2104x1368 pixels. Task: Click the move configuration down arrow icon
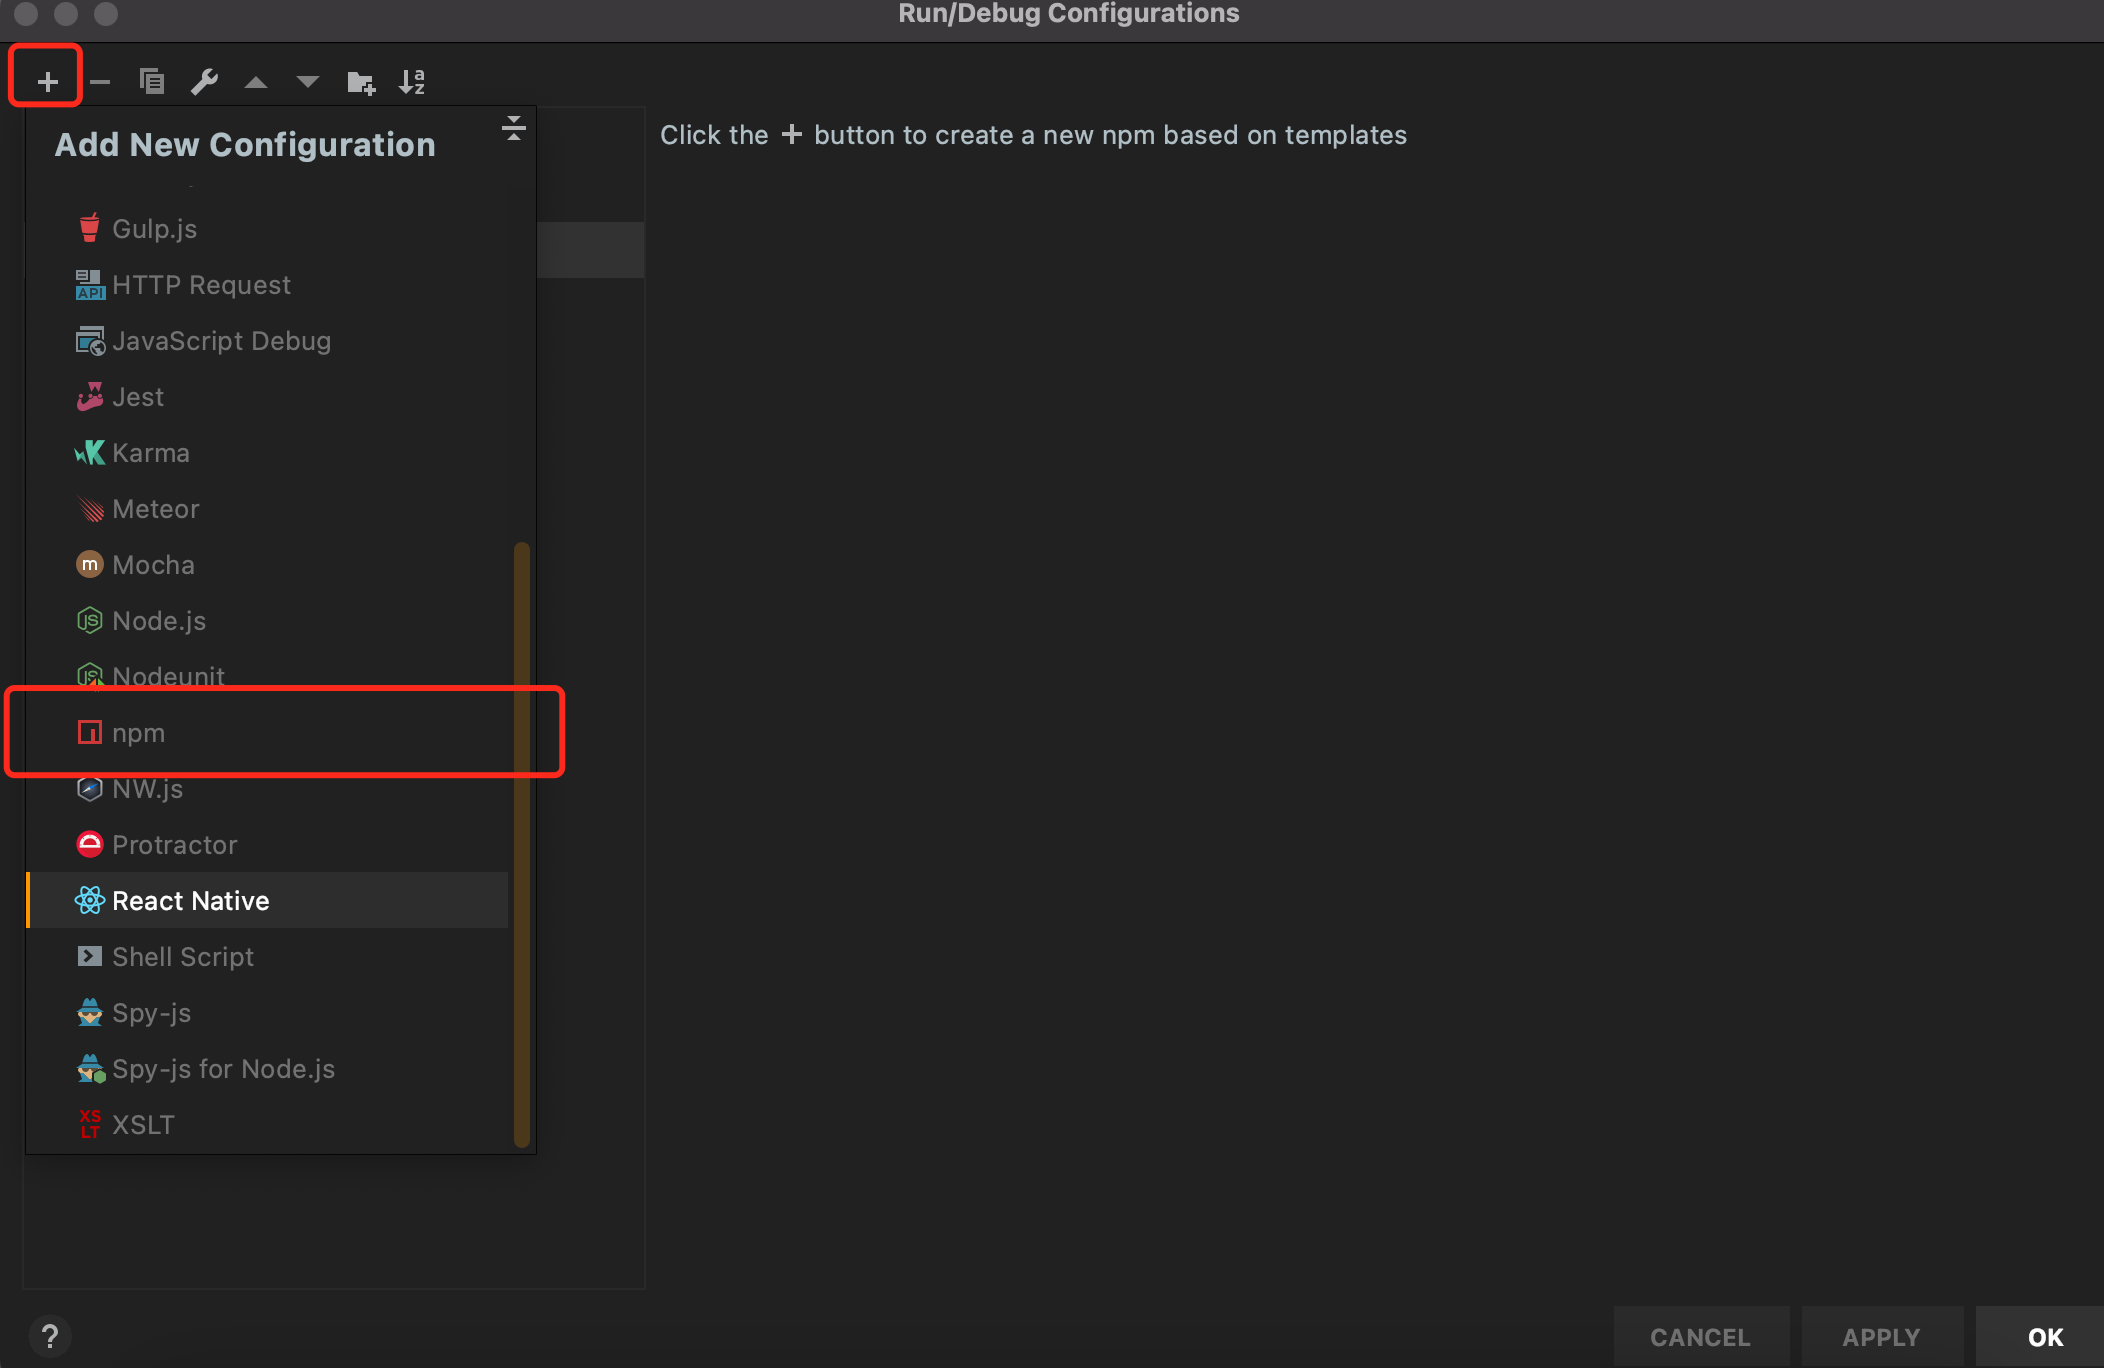tap(308, 81)
